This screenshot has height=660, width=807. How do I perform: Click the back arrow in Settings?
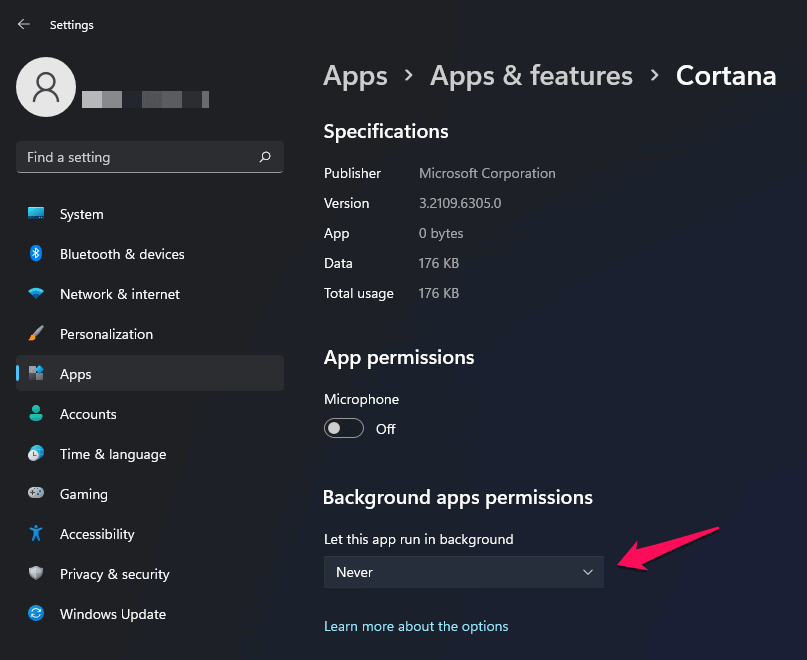point(24,24)
